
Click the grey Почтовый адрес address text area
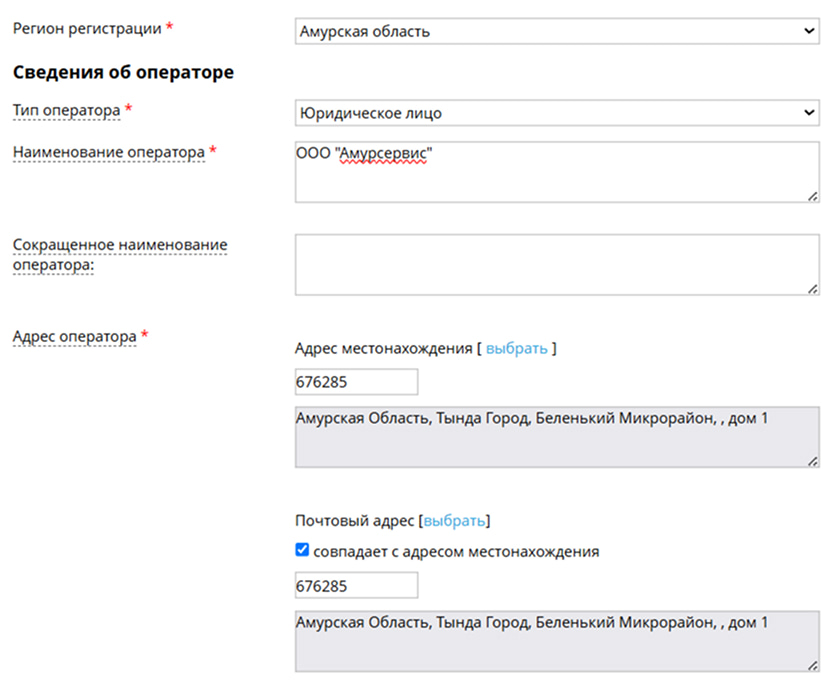tap(557, 641)
